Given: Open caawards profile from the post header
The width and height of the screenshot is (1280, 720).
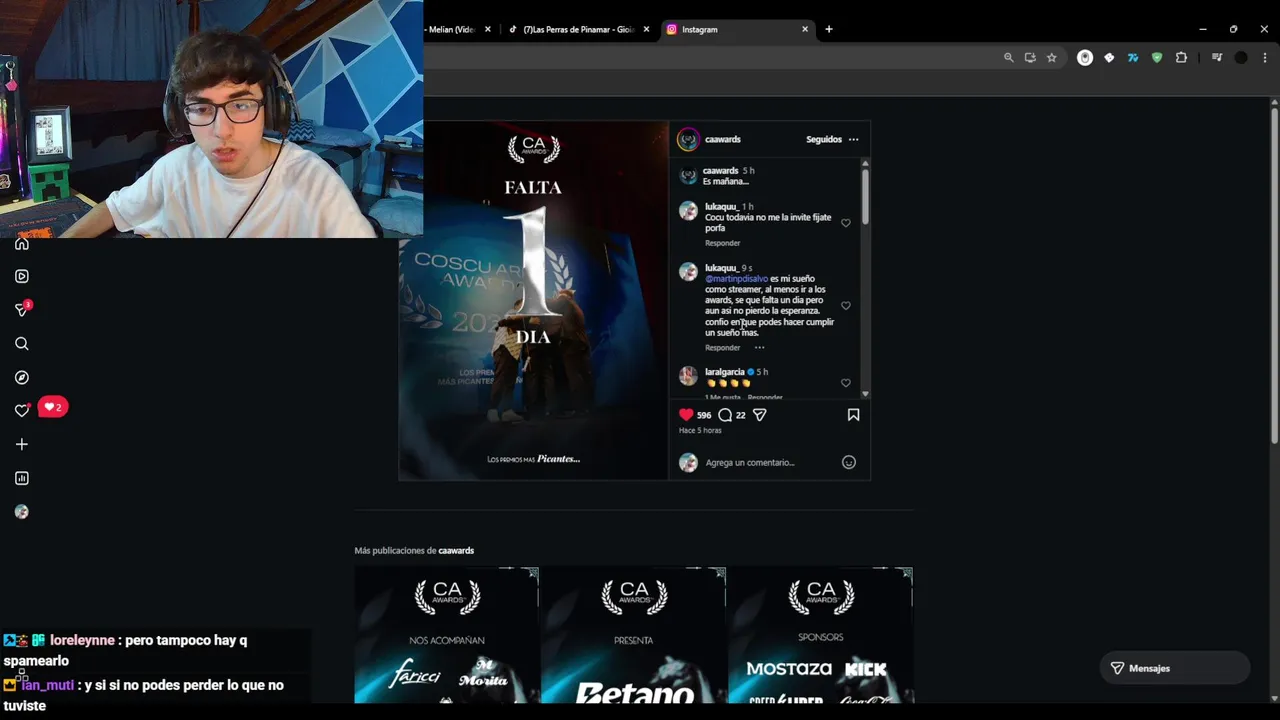Looking at the screenshot, I should click(x=723, y=139).
